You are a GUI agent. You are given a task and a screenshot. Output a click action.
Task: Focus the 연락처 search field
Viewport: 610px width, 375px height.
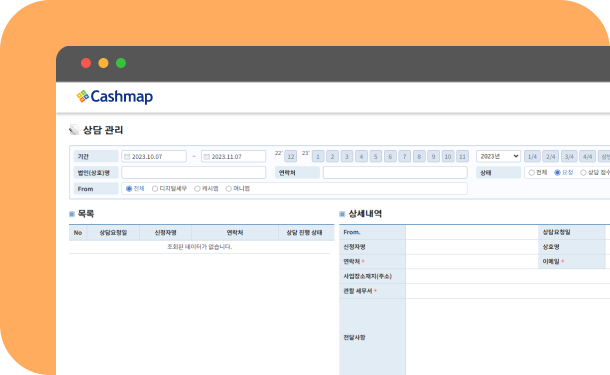click(395, 172)
